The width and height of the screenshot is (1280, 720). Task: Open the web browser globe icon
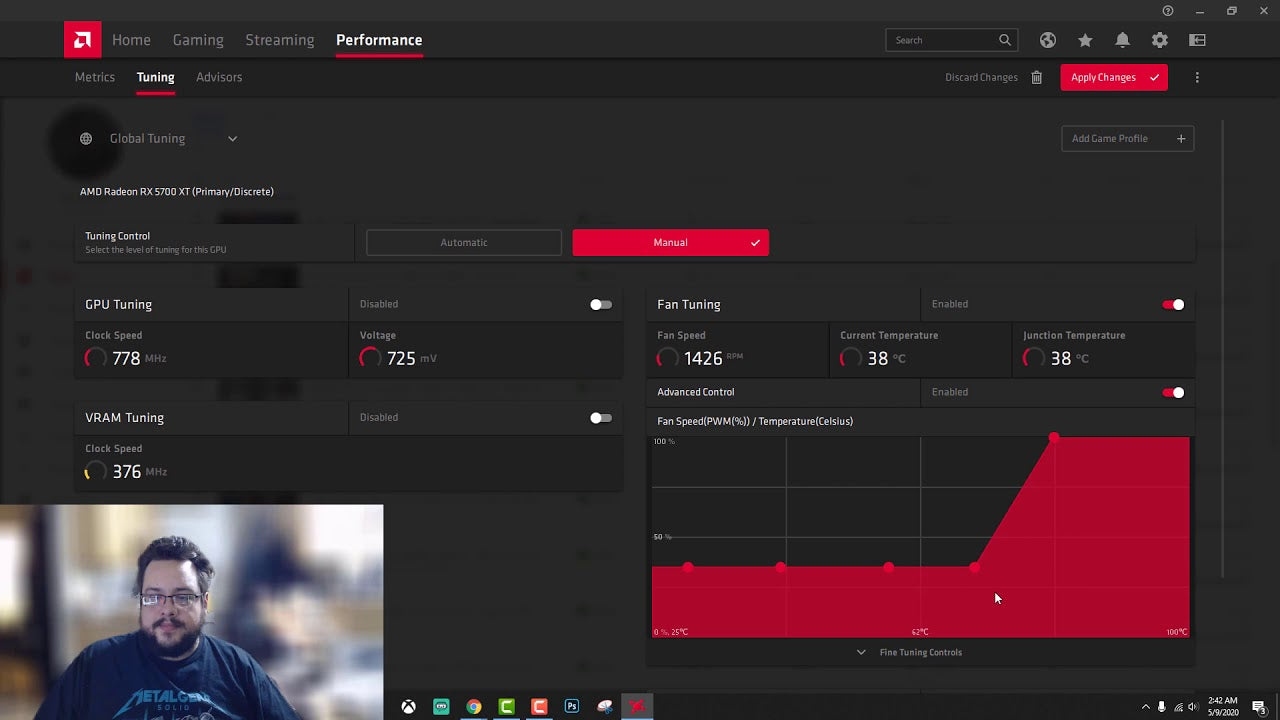pos(1047,40)
